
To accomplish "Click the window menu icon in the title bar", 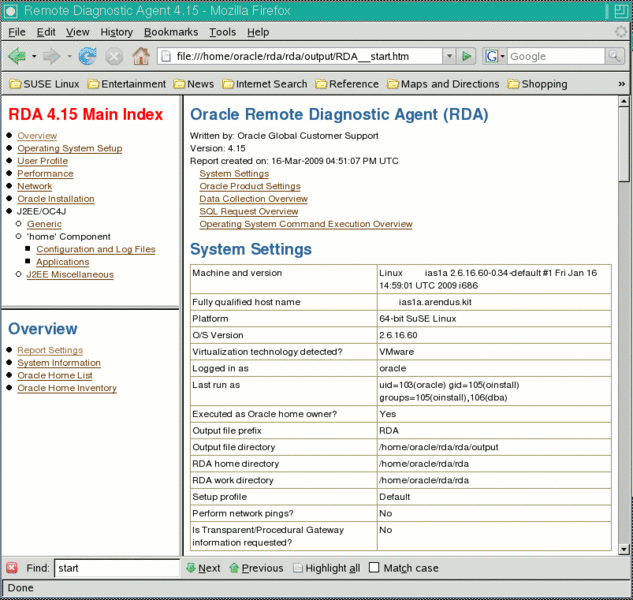I will pyautogui.click(x=10, y=11).
